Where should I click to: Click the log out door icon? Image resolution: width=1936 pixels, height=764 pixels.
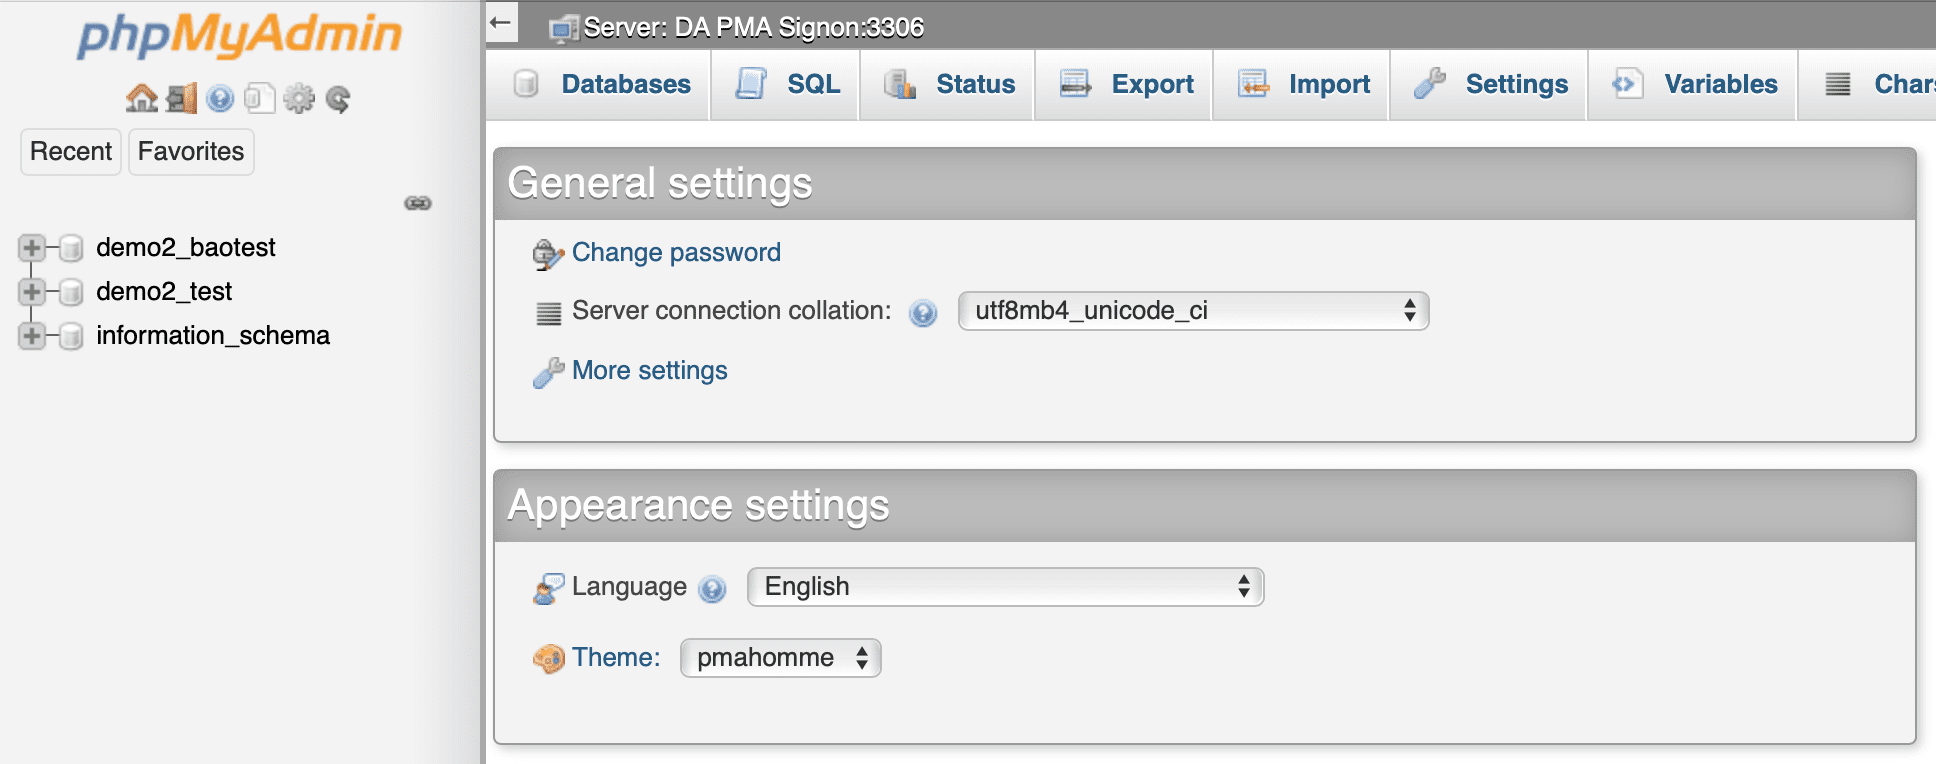point(182,98)
